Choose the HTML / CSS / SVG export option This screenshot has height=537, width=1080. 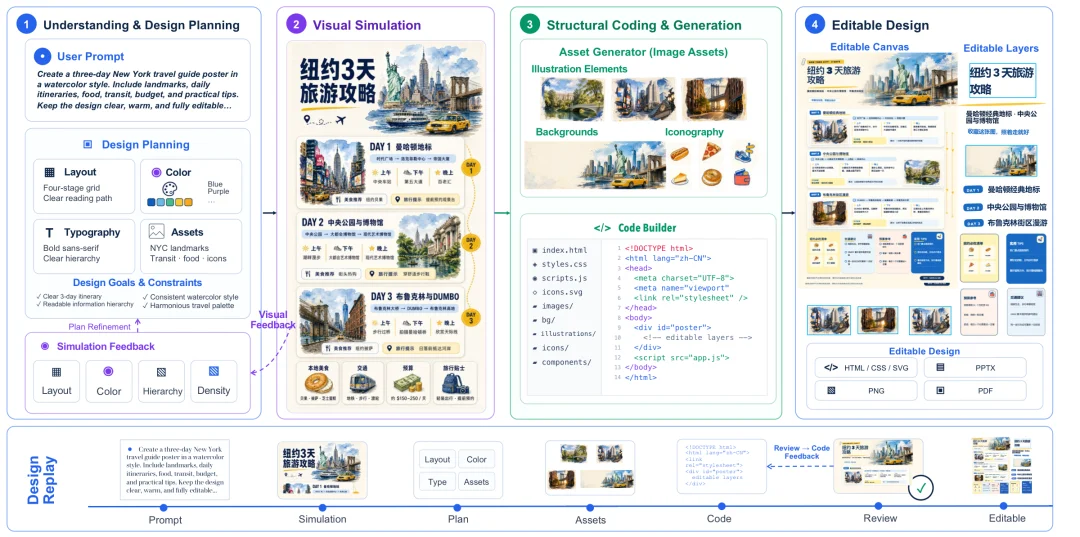coord(866,368)
